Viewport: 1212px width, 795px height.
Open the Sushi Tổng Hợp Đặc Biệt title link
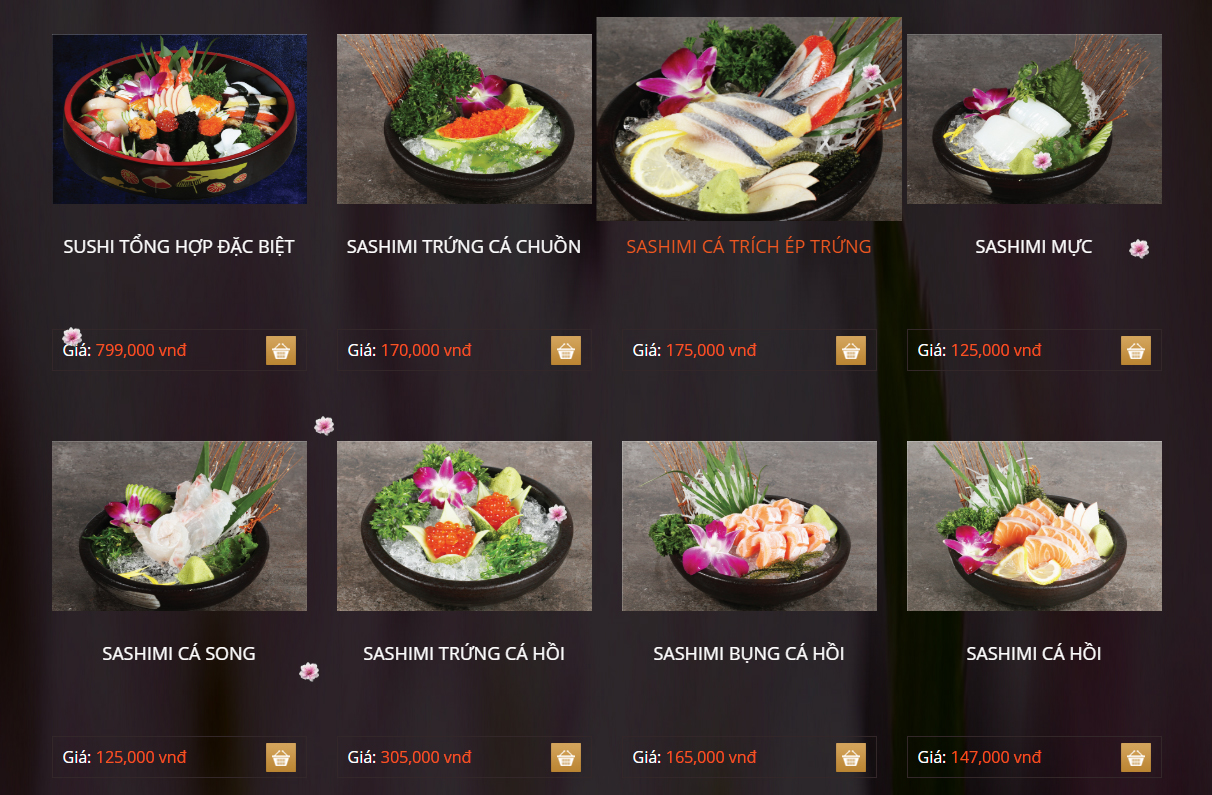coord(179,246)
